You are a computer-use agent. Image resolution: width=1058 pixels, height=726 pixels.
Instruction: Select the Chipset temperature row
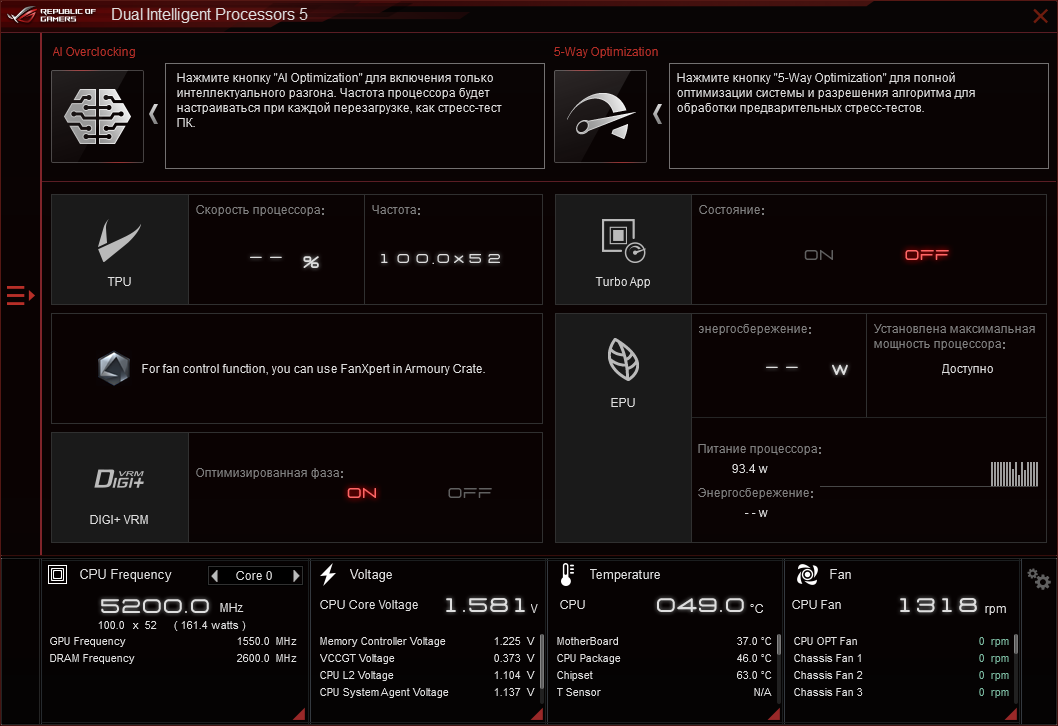pos(664,675)
